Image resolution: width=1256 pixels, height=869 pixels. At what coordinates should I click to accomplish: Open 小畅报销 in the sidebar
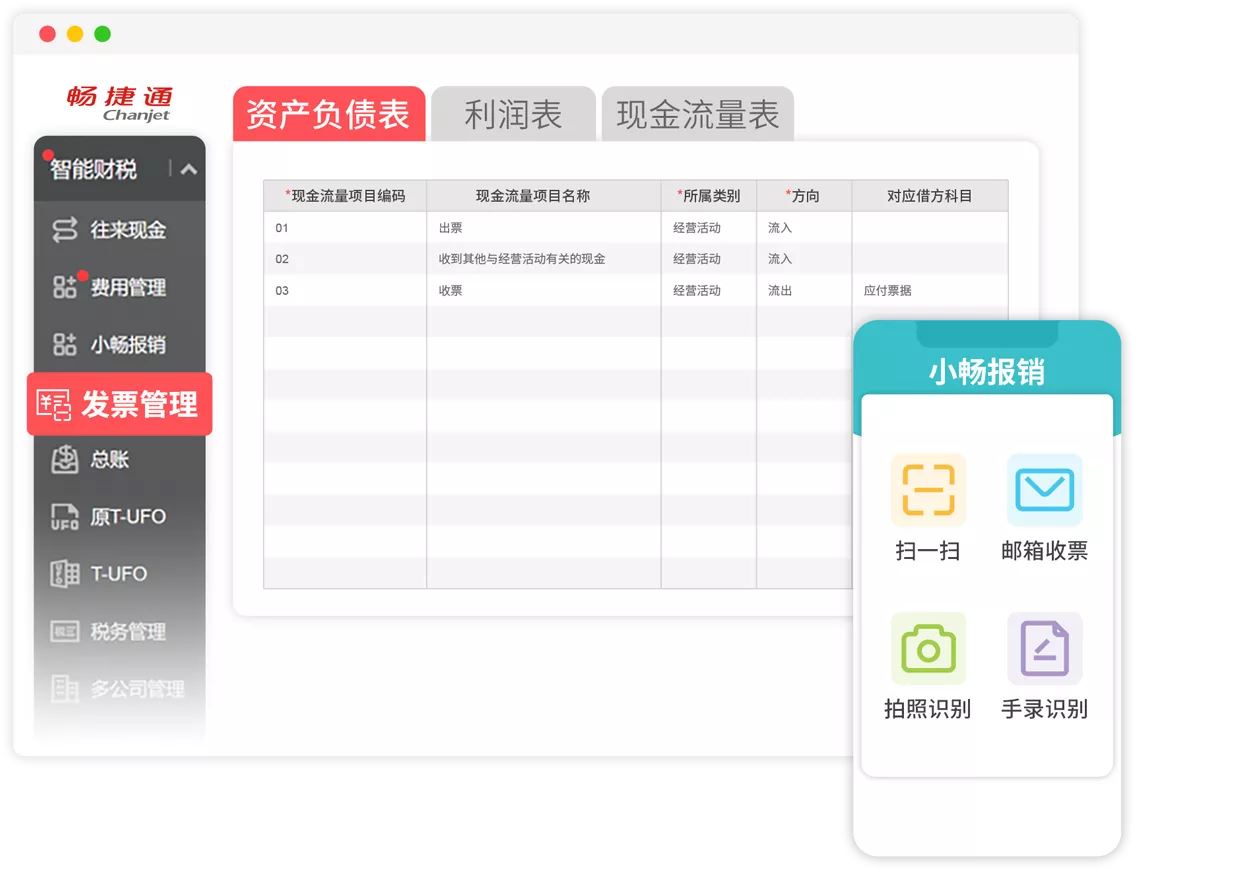point(127,345)
